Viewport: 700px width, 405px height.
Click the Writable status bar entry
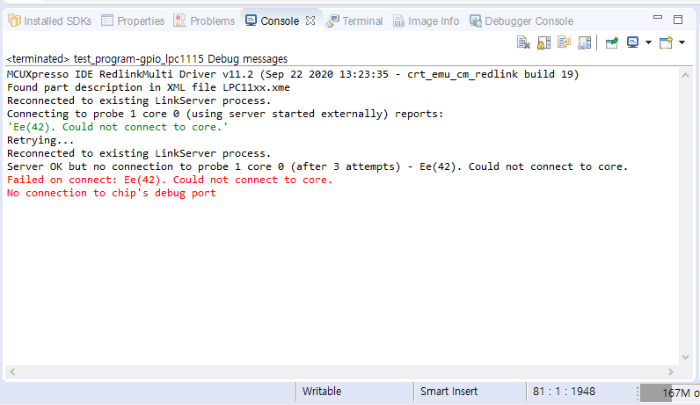click(x=322, y=392)
